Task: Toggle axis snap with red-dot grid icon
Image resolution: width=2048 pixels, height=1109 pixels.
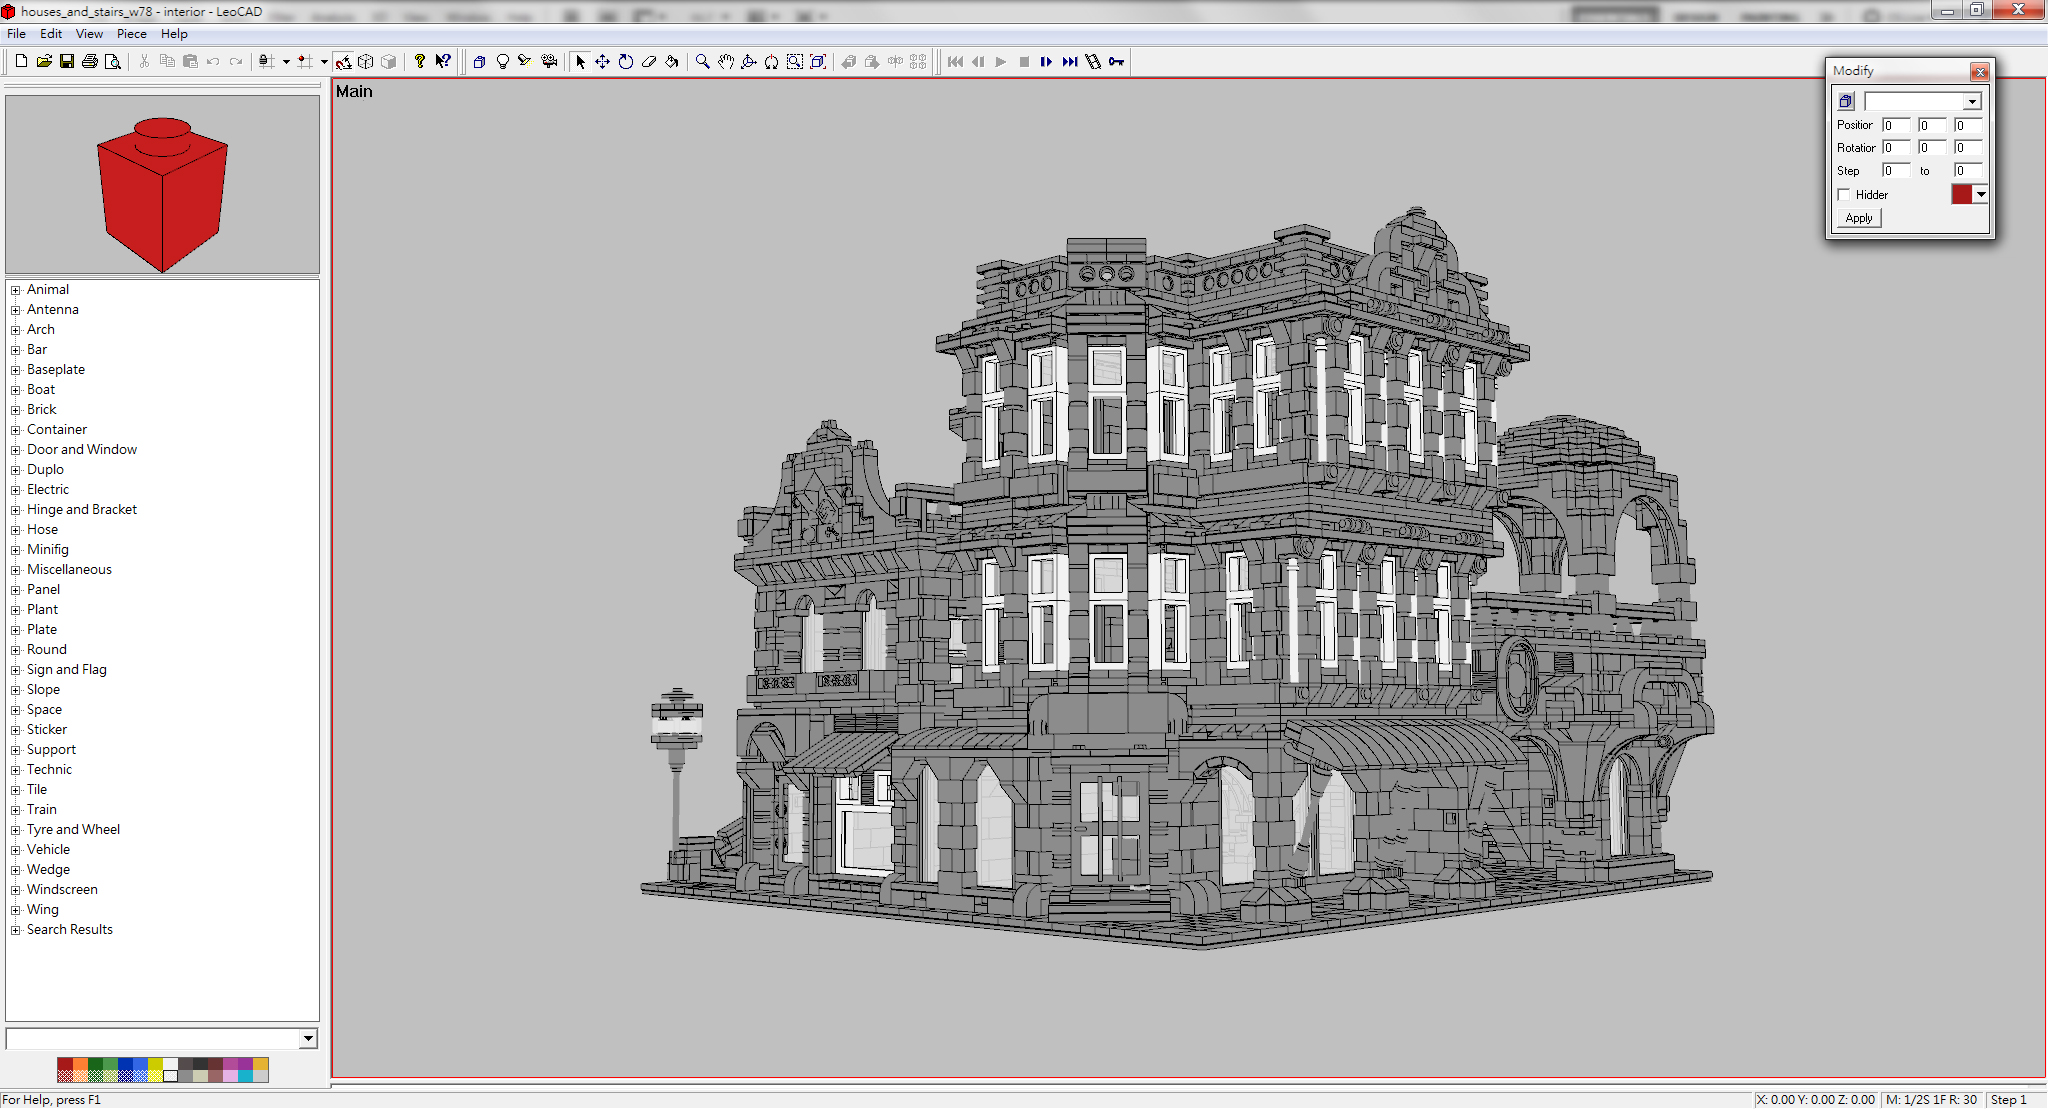Action: pos(304,61)
